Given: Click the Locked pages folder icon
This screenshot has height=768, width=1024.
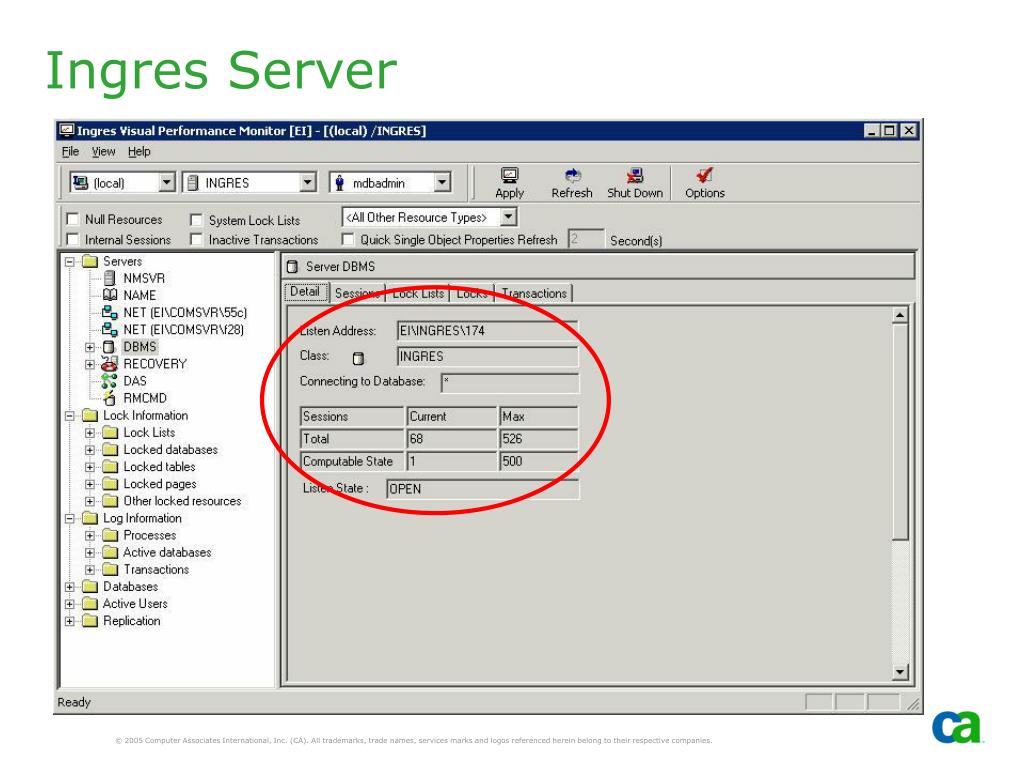Looking at the screenshot, I should coord(110,484).
